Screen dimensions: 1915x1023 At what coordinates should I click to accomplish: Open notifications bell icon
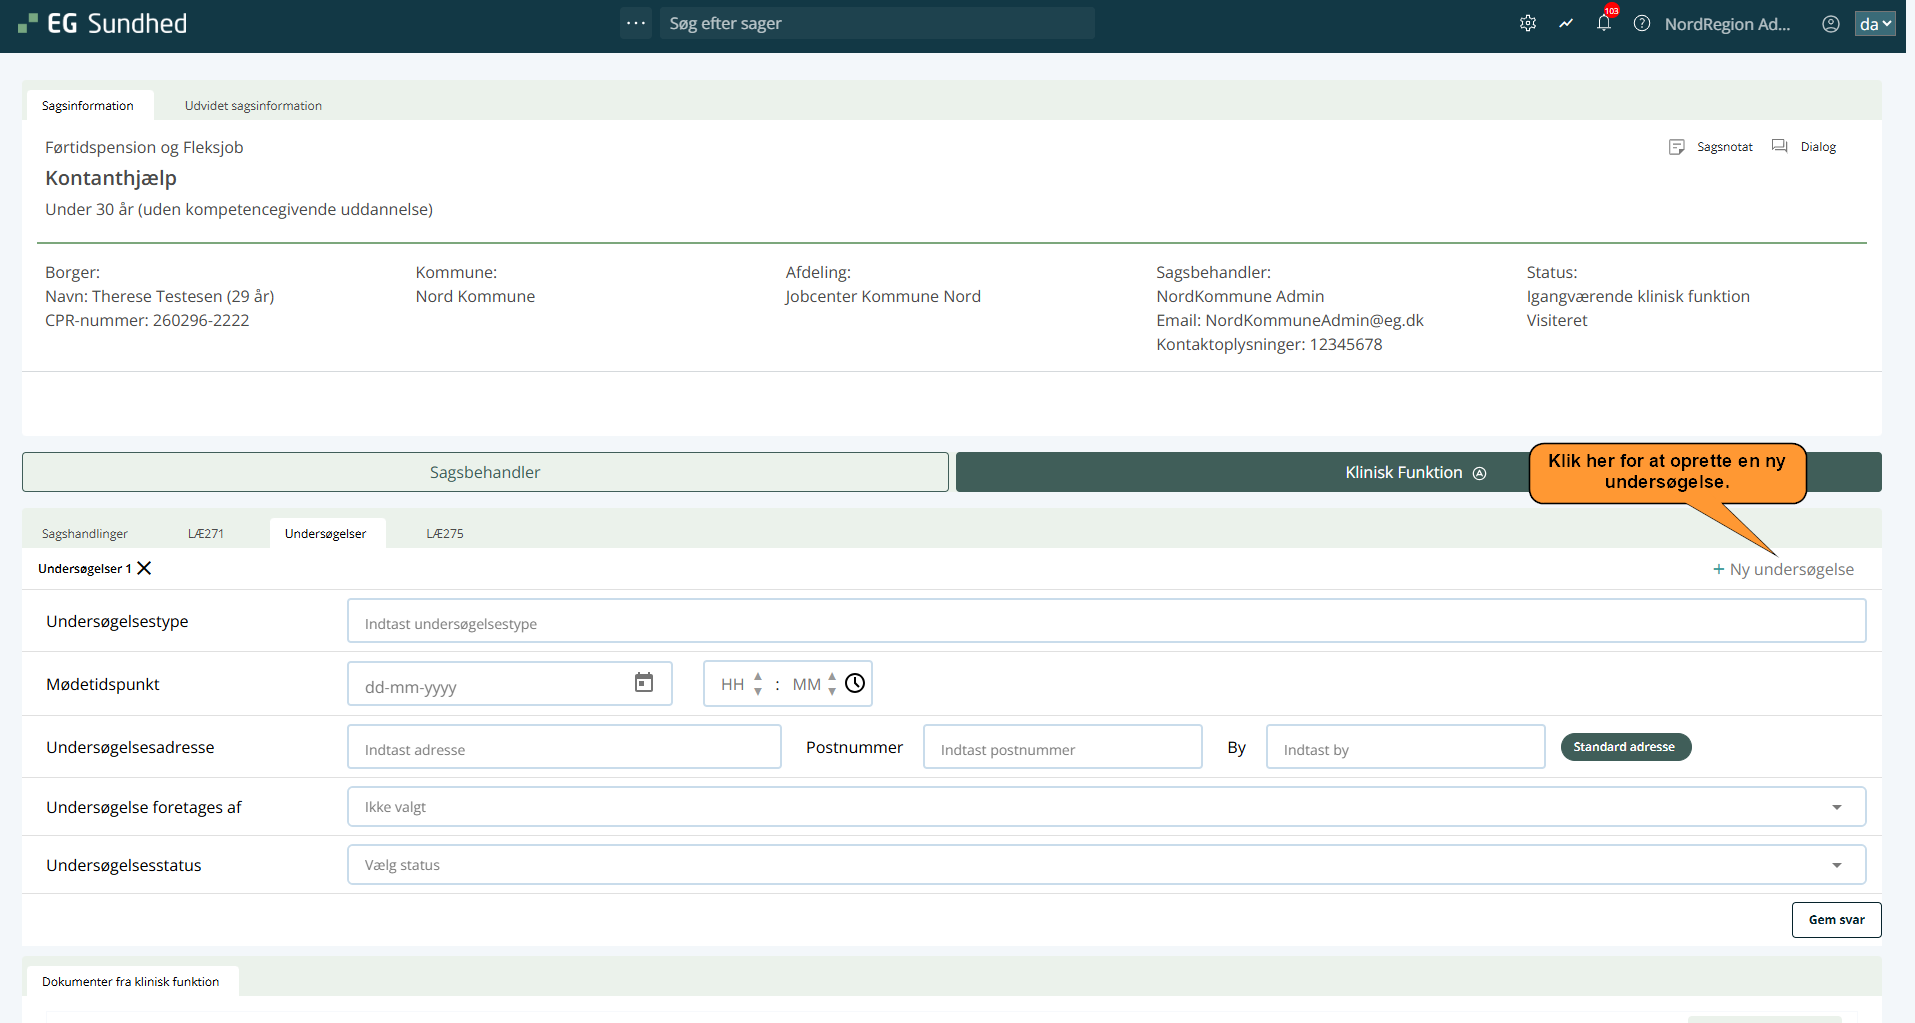(1604, 23)
